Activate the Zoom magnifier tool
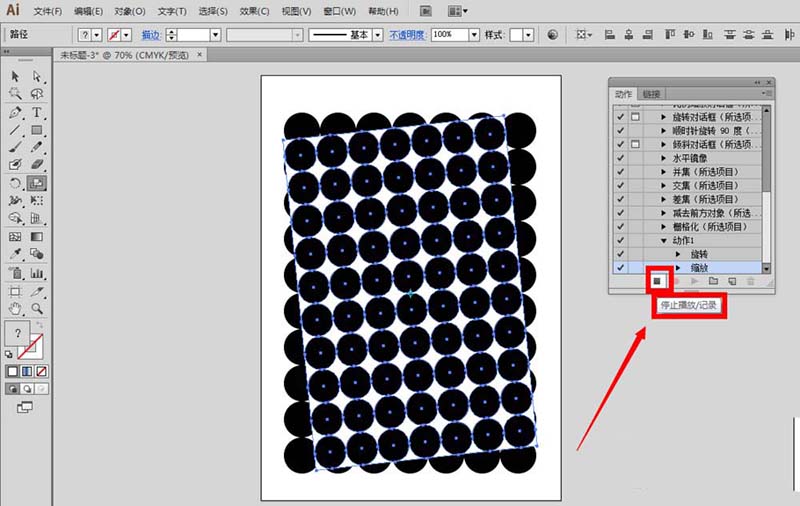This screenshot has height=506, width=800. [37, 307]
